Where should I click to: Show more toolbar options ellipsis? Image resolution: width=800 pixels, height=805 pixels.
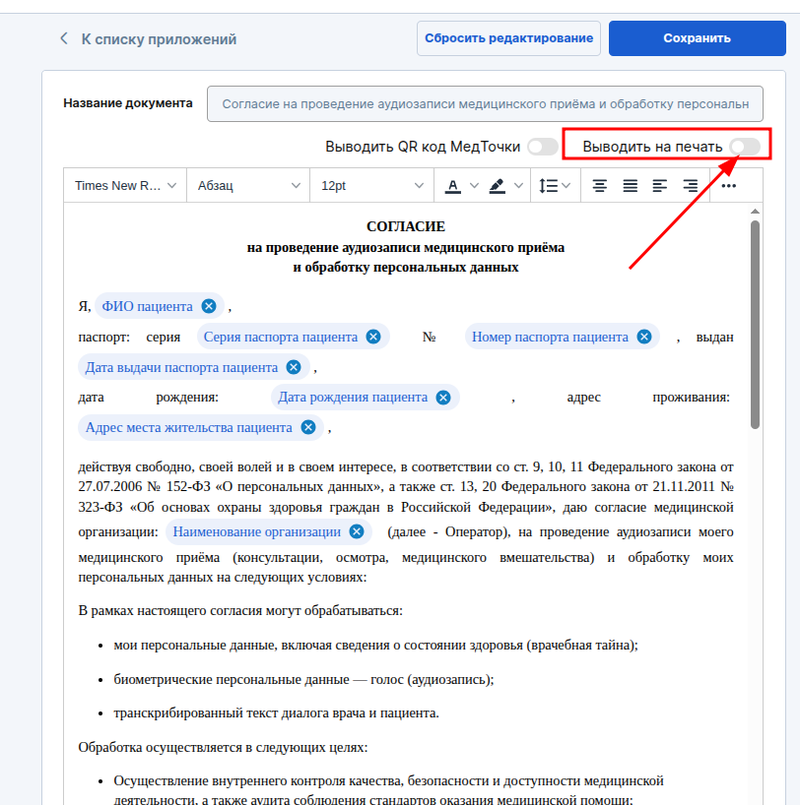coord(729,186)
